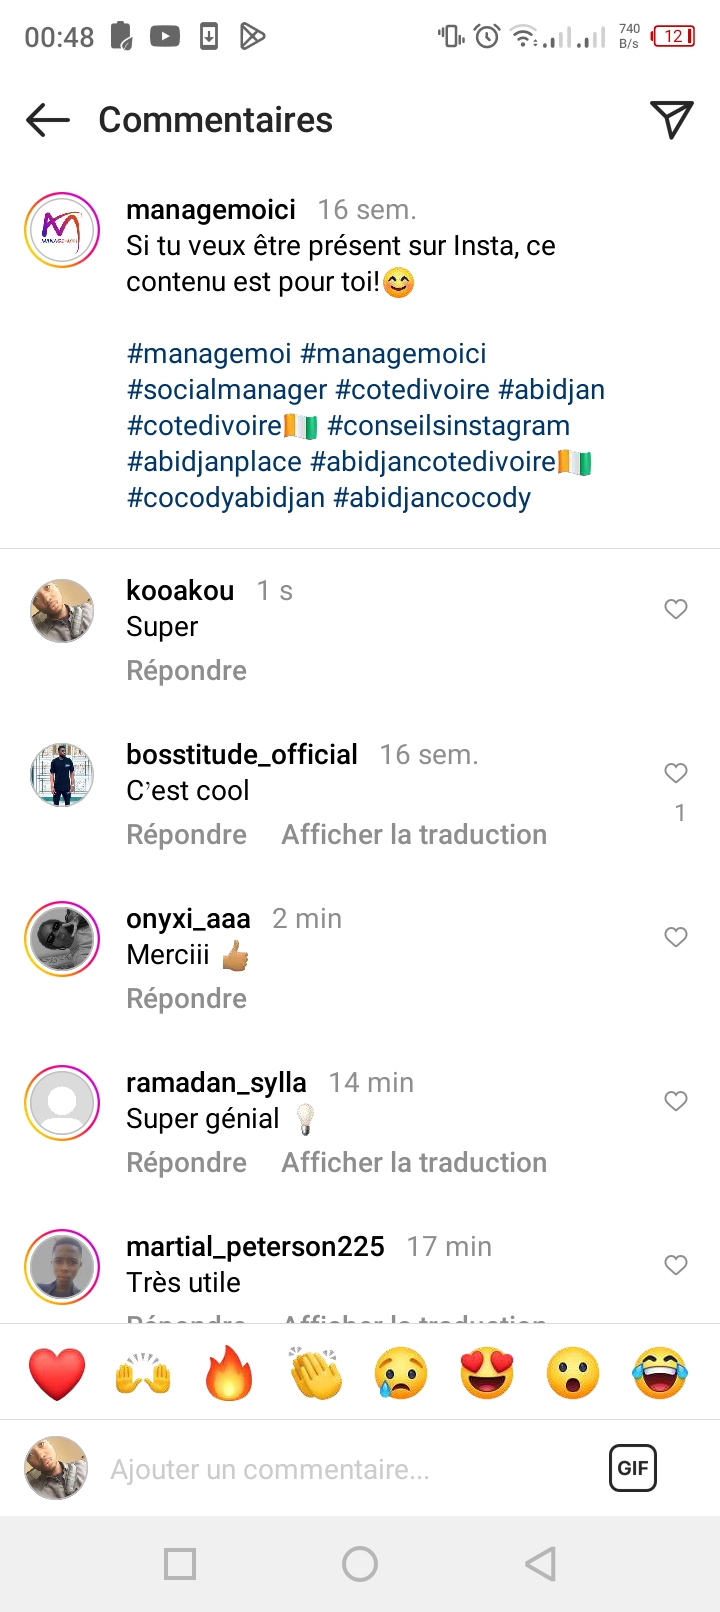Heart the ramadan_sylla comment
This screenshot has width=720, height=1612.
click(676, 1101)
